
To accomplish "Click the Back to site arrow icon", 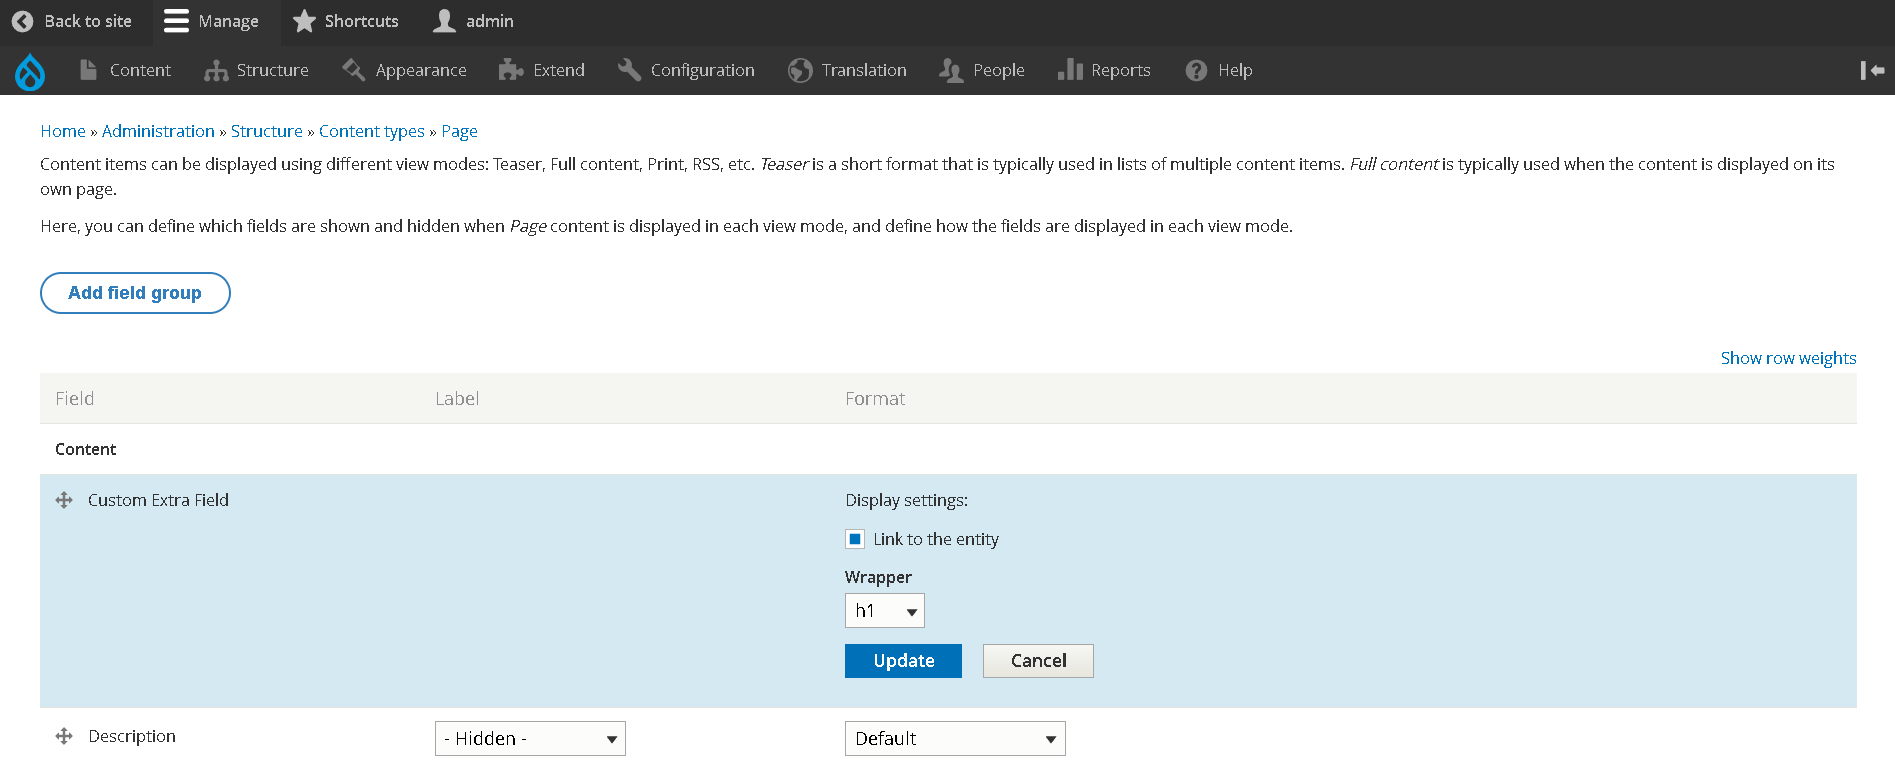I will (22, 21).
